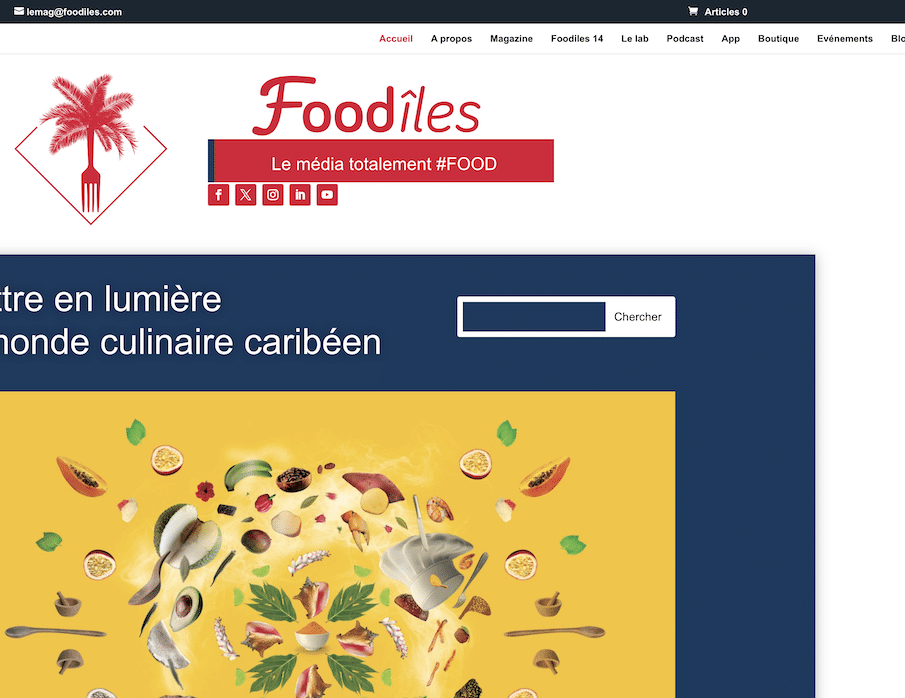905x698 pixels.
Task: Open the Instagram social icon
Action: tap(272, 195)
